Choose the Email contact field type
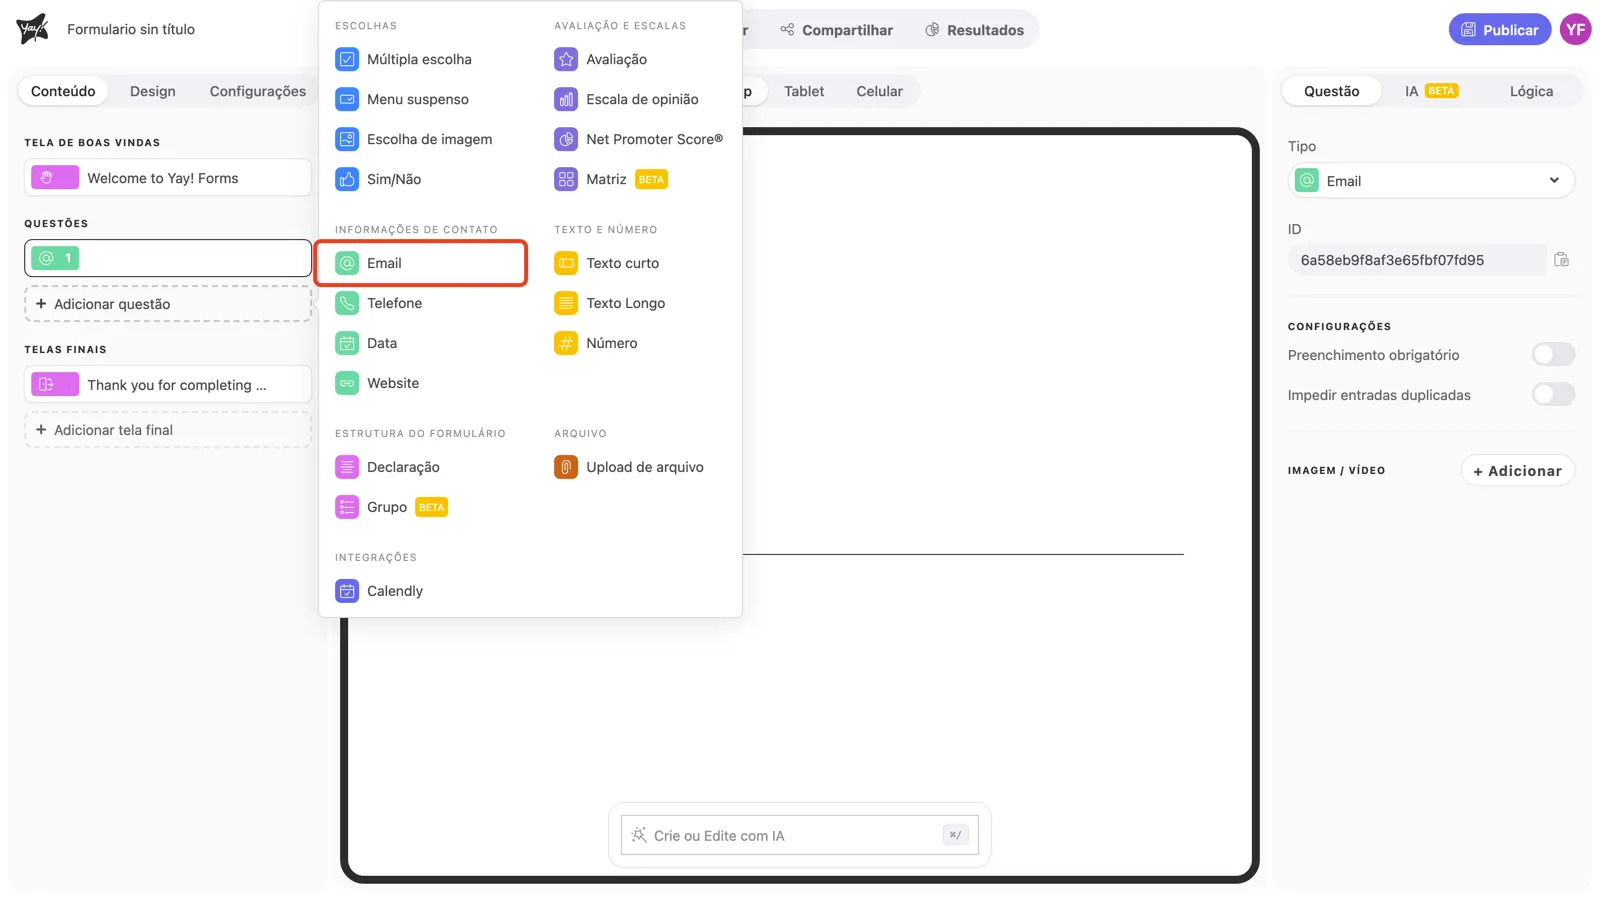 pyautogui.click(x=421, y=263)
